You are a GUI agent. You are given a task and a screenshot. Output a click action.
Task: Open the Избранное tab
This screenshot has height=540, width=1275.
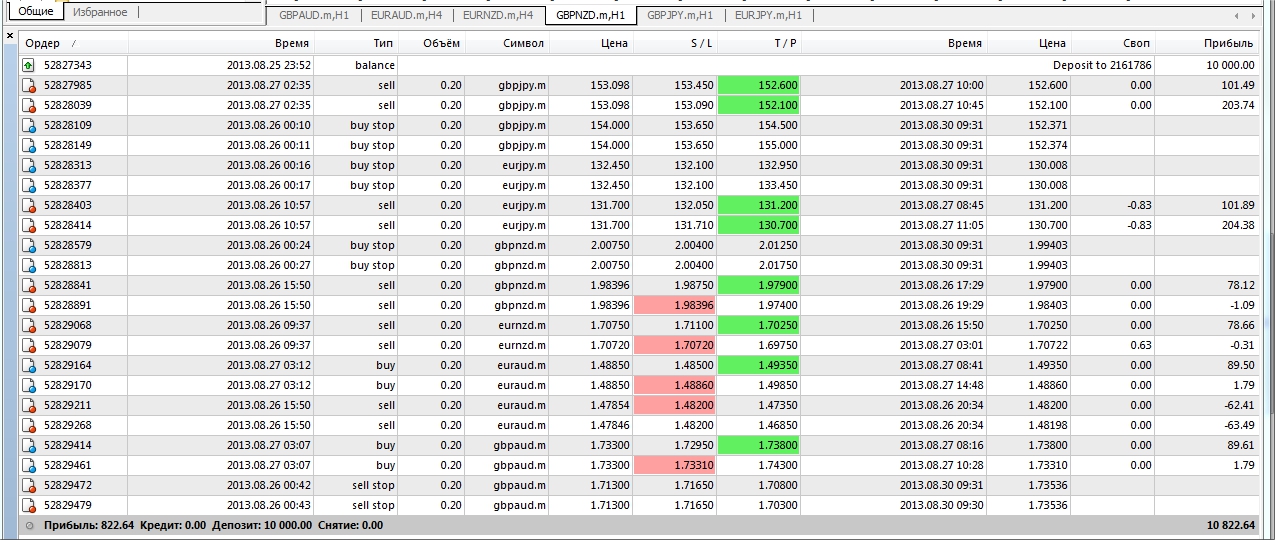click(x=100, y=12)
